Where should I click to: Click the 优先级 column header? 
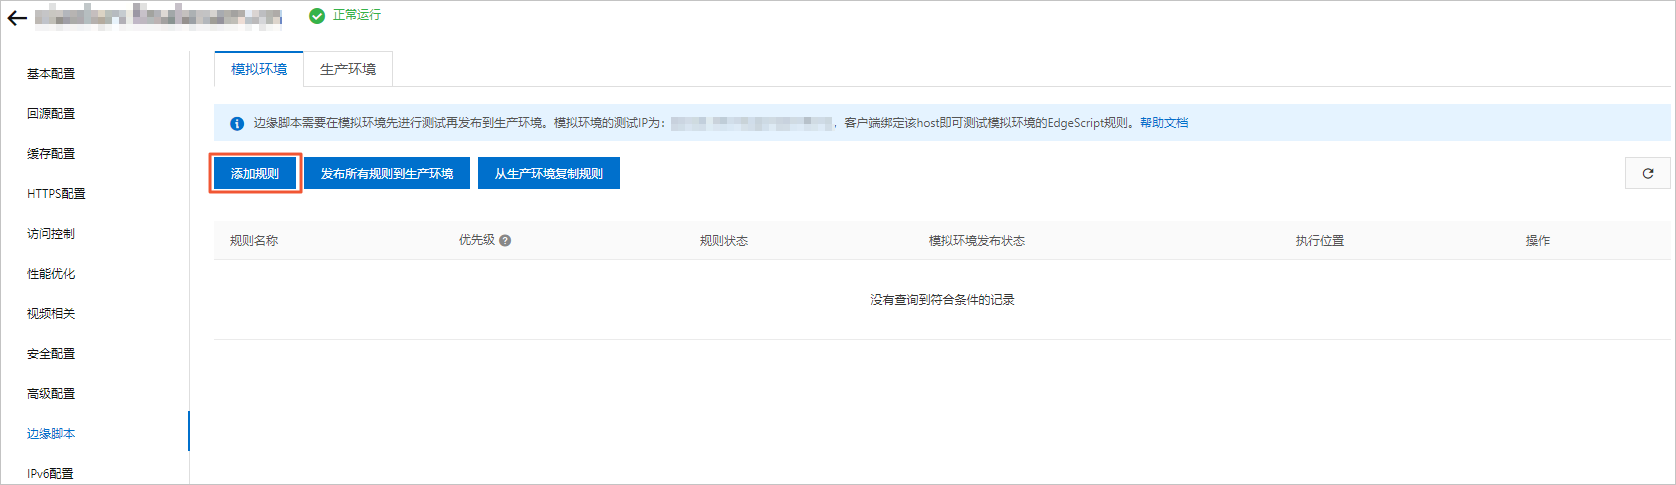[x=477, y=240]
